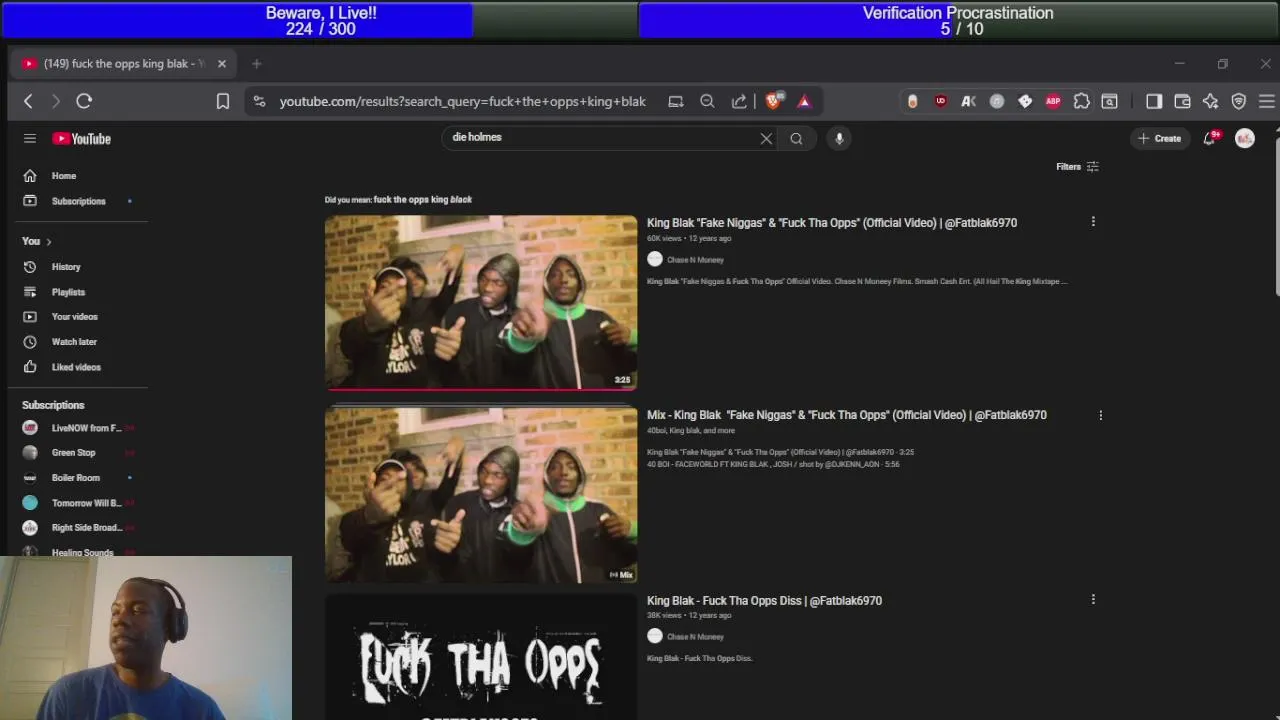Open options menu for the first video result

(1093, 222)
